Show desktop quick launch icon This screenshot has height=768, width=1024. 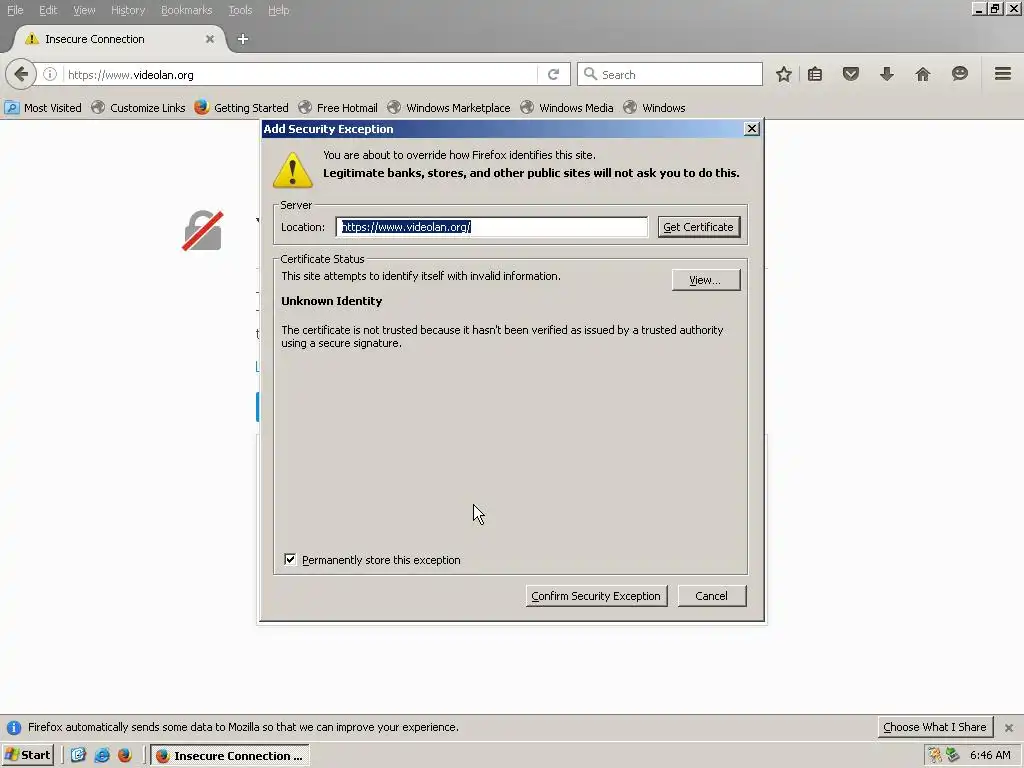[78, 755]
